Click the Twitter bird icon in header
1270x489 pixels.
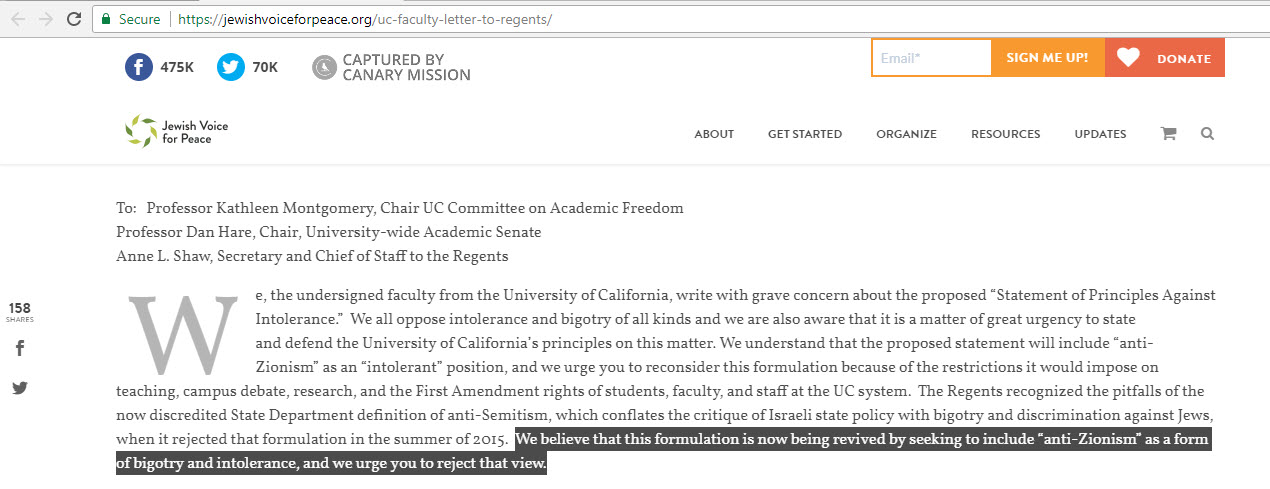231,67
